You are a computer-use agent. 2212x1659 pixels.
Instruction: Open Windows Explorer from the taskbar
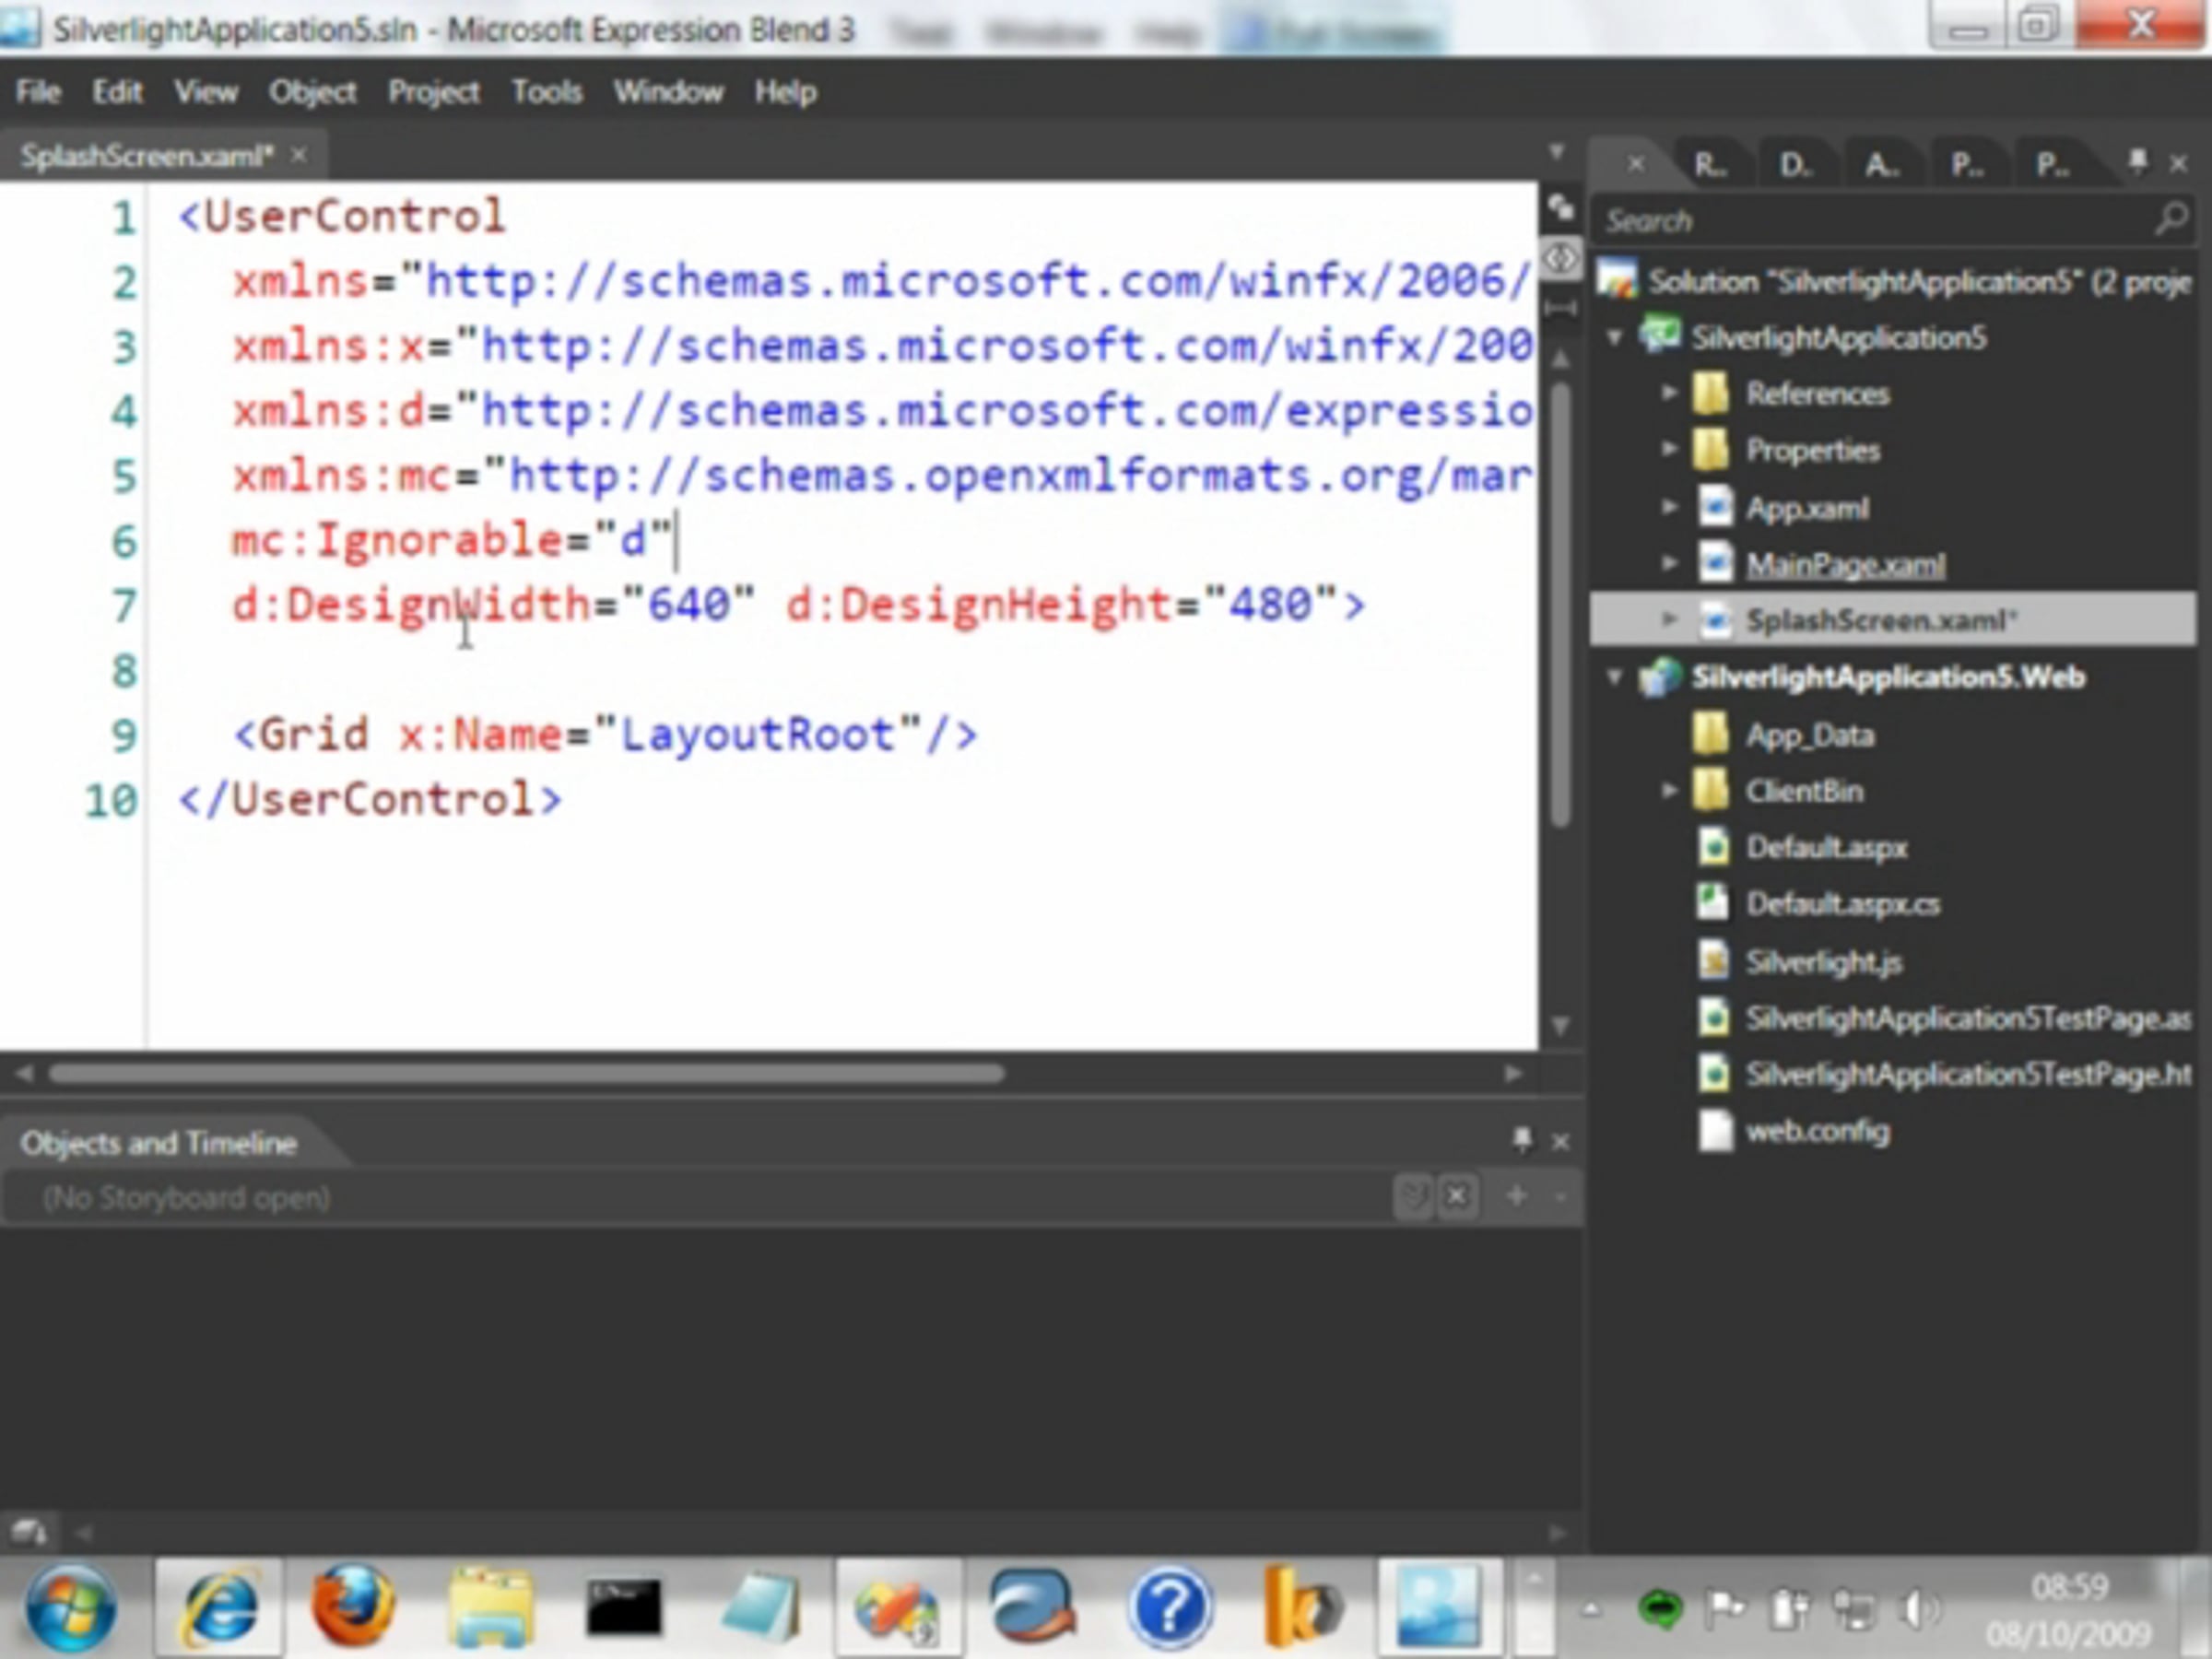[x=490, y=1607]
